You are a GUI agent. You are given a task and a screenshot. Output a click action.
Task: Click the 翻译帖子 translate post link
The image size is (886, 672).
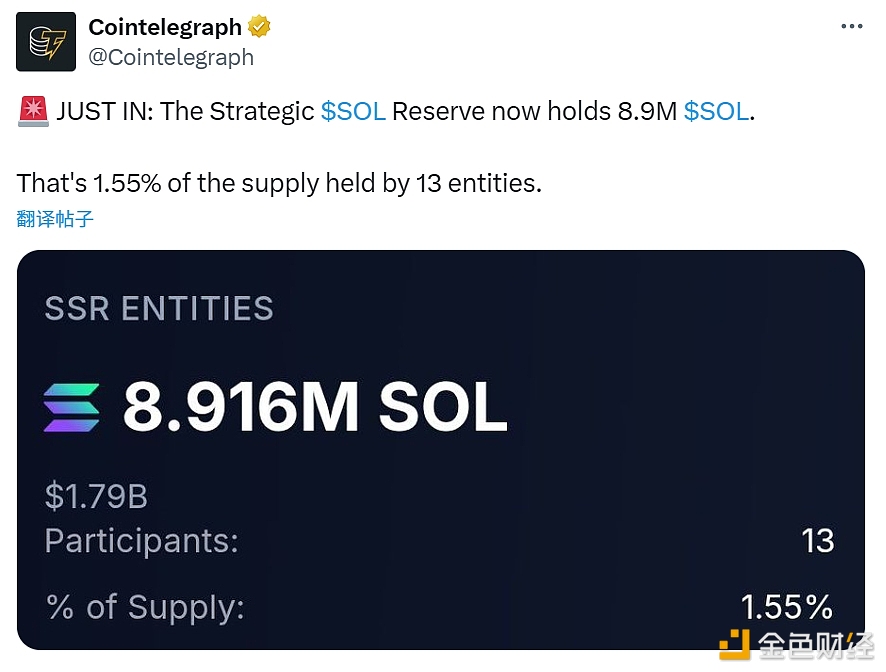click(x=56, y=218)
